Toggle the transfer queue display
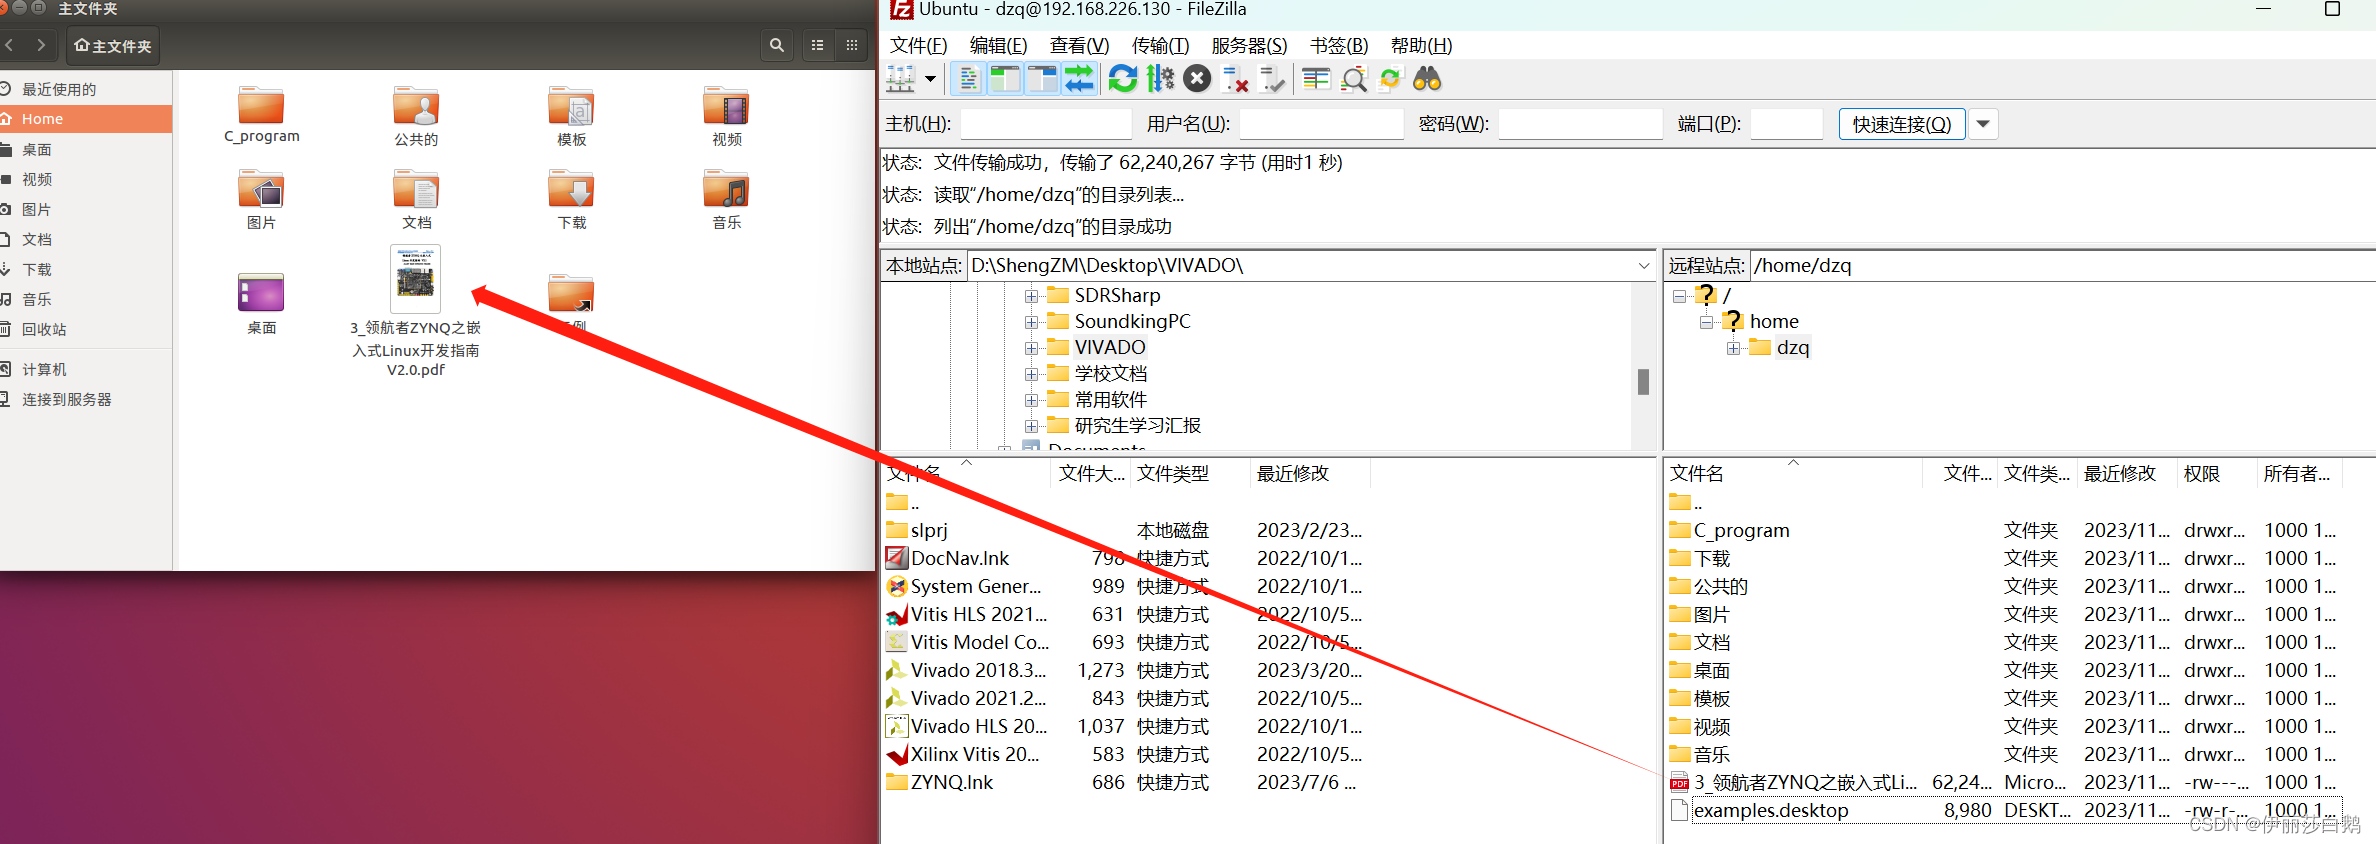The width and height of the screenshot is (2376, 844). [1079, 79]
